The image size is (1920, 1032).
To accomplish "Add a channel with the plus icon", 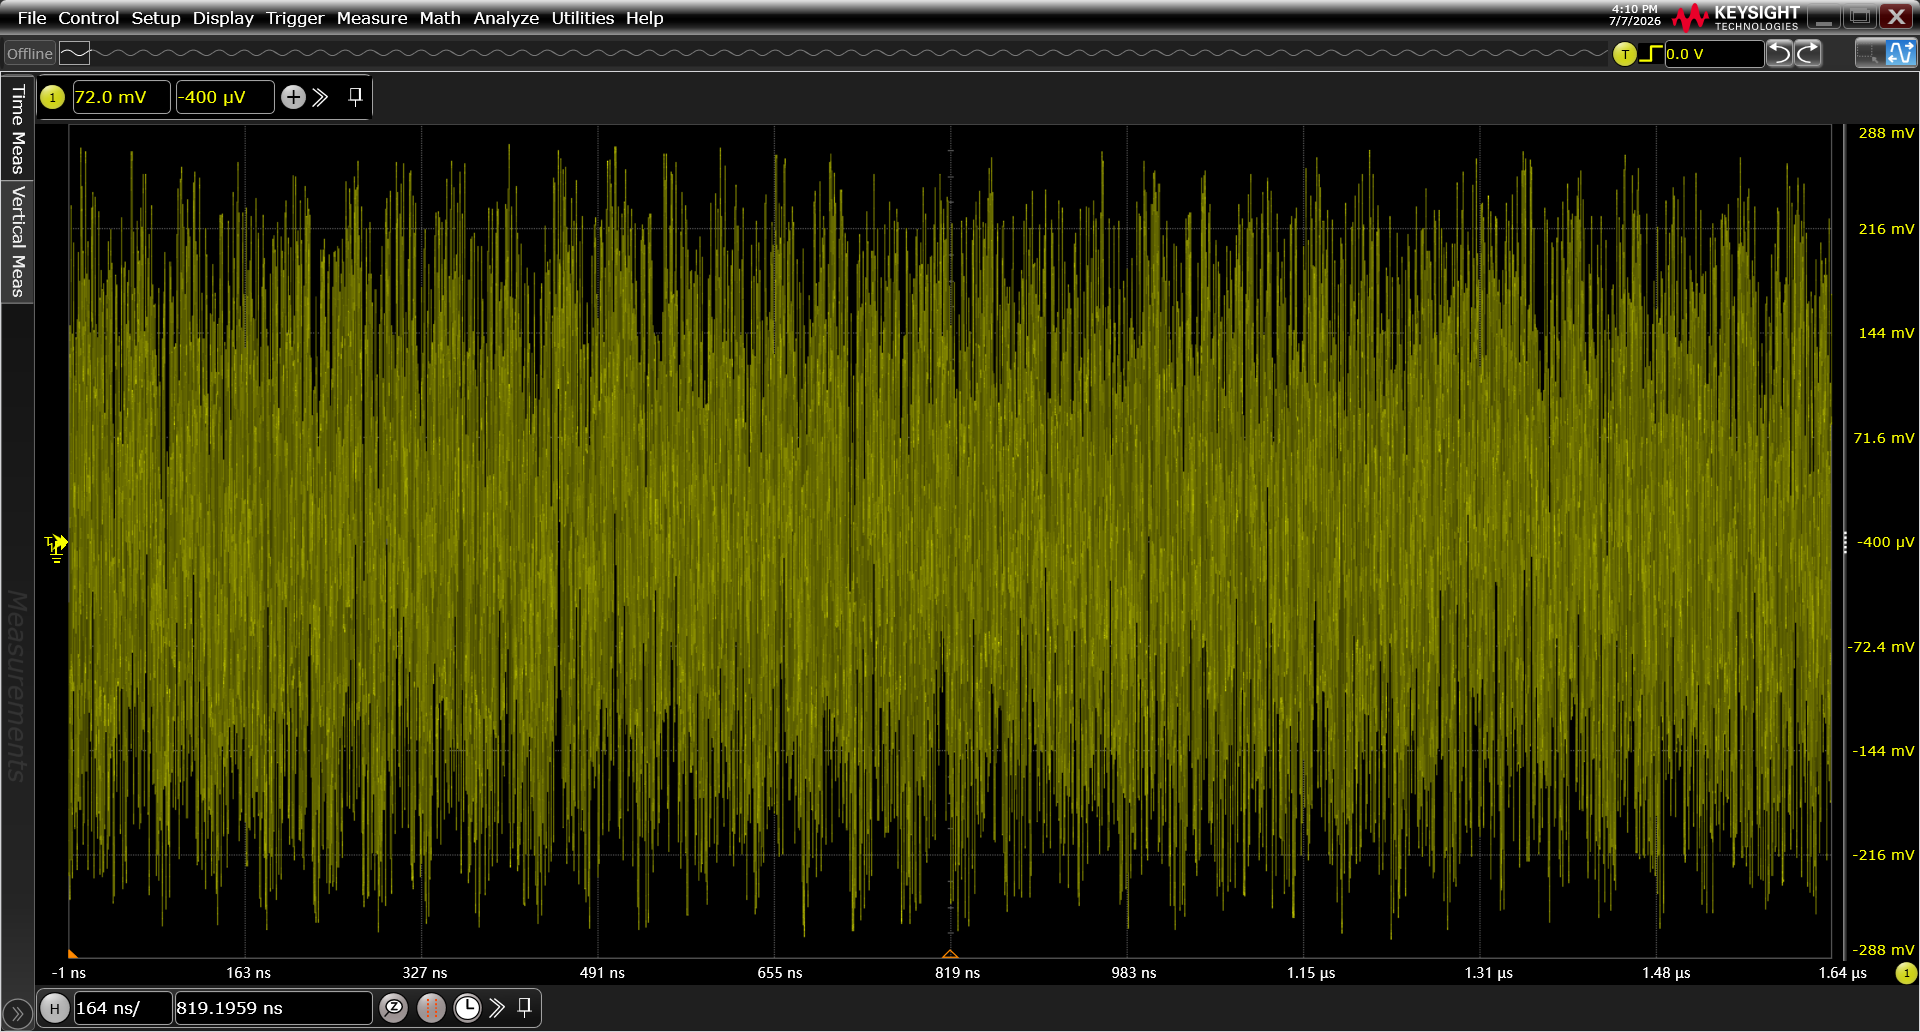I will pyautogui.click(x=293, y=97).
